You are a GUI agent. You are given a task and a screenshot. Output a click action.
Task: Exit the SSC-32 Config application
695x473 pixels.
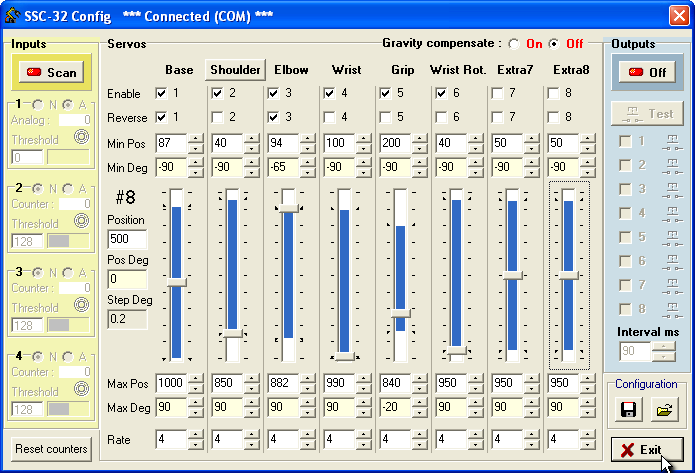pyautogui.click(x=647, y=450)
